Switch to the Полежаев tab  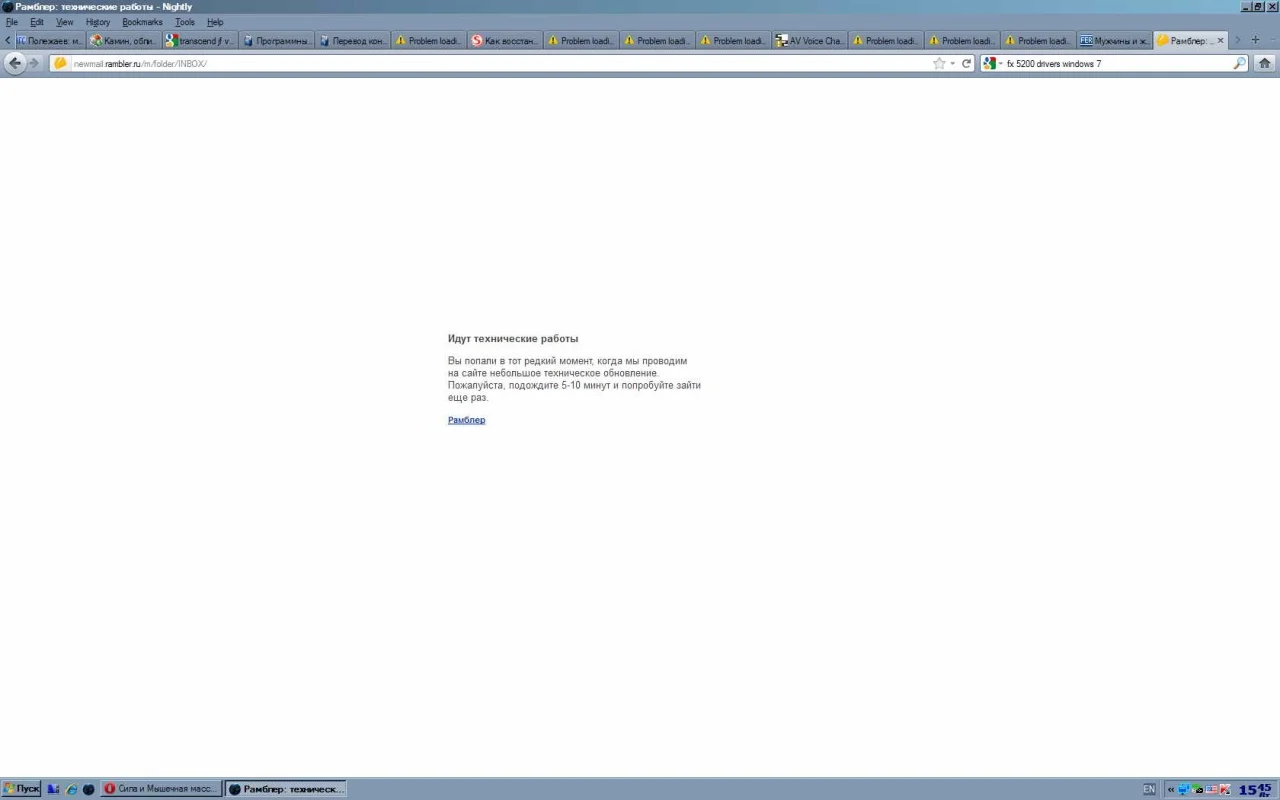[49, 41]
